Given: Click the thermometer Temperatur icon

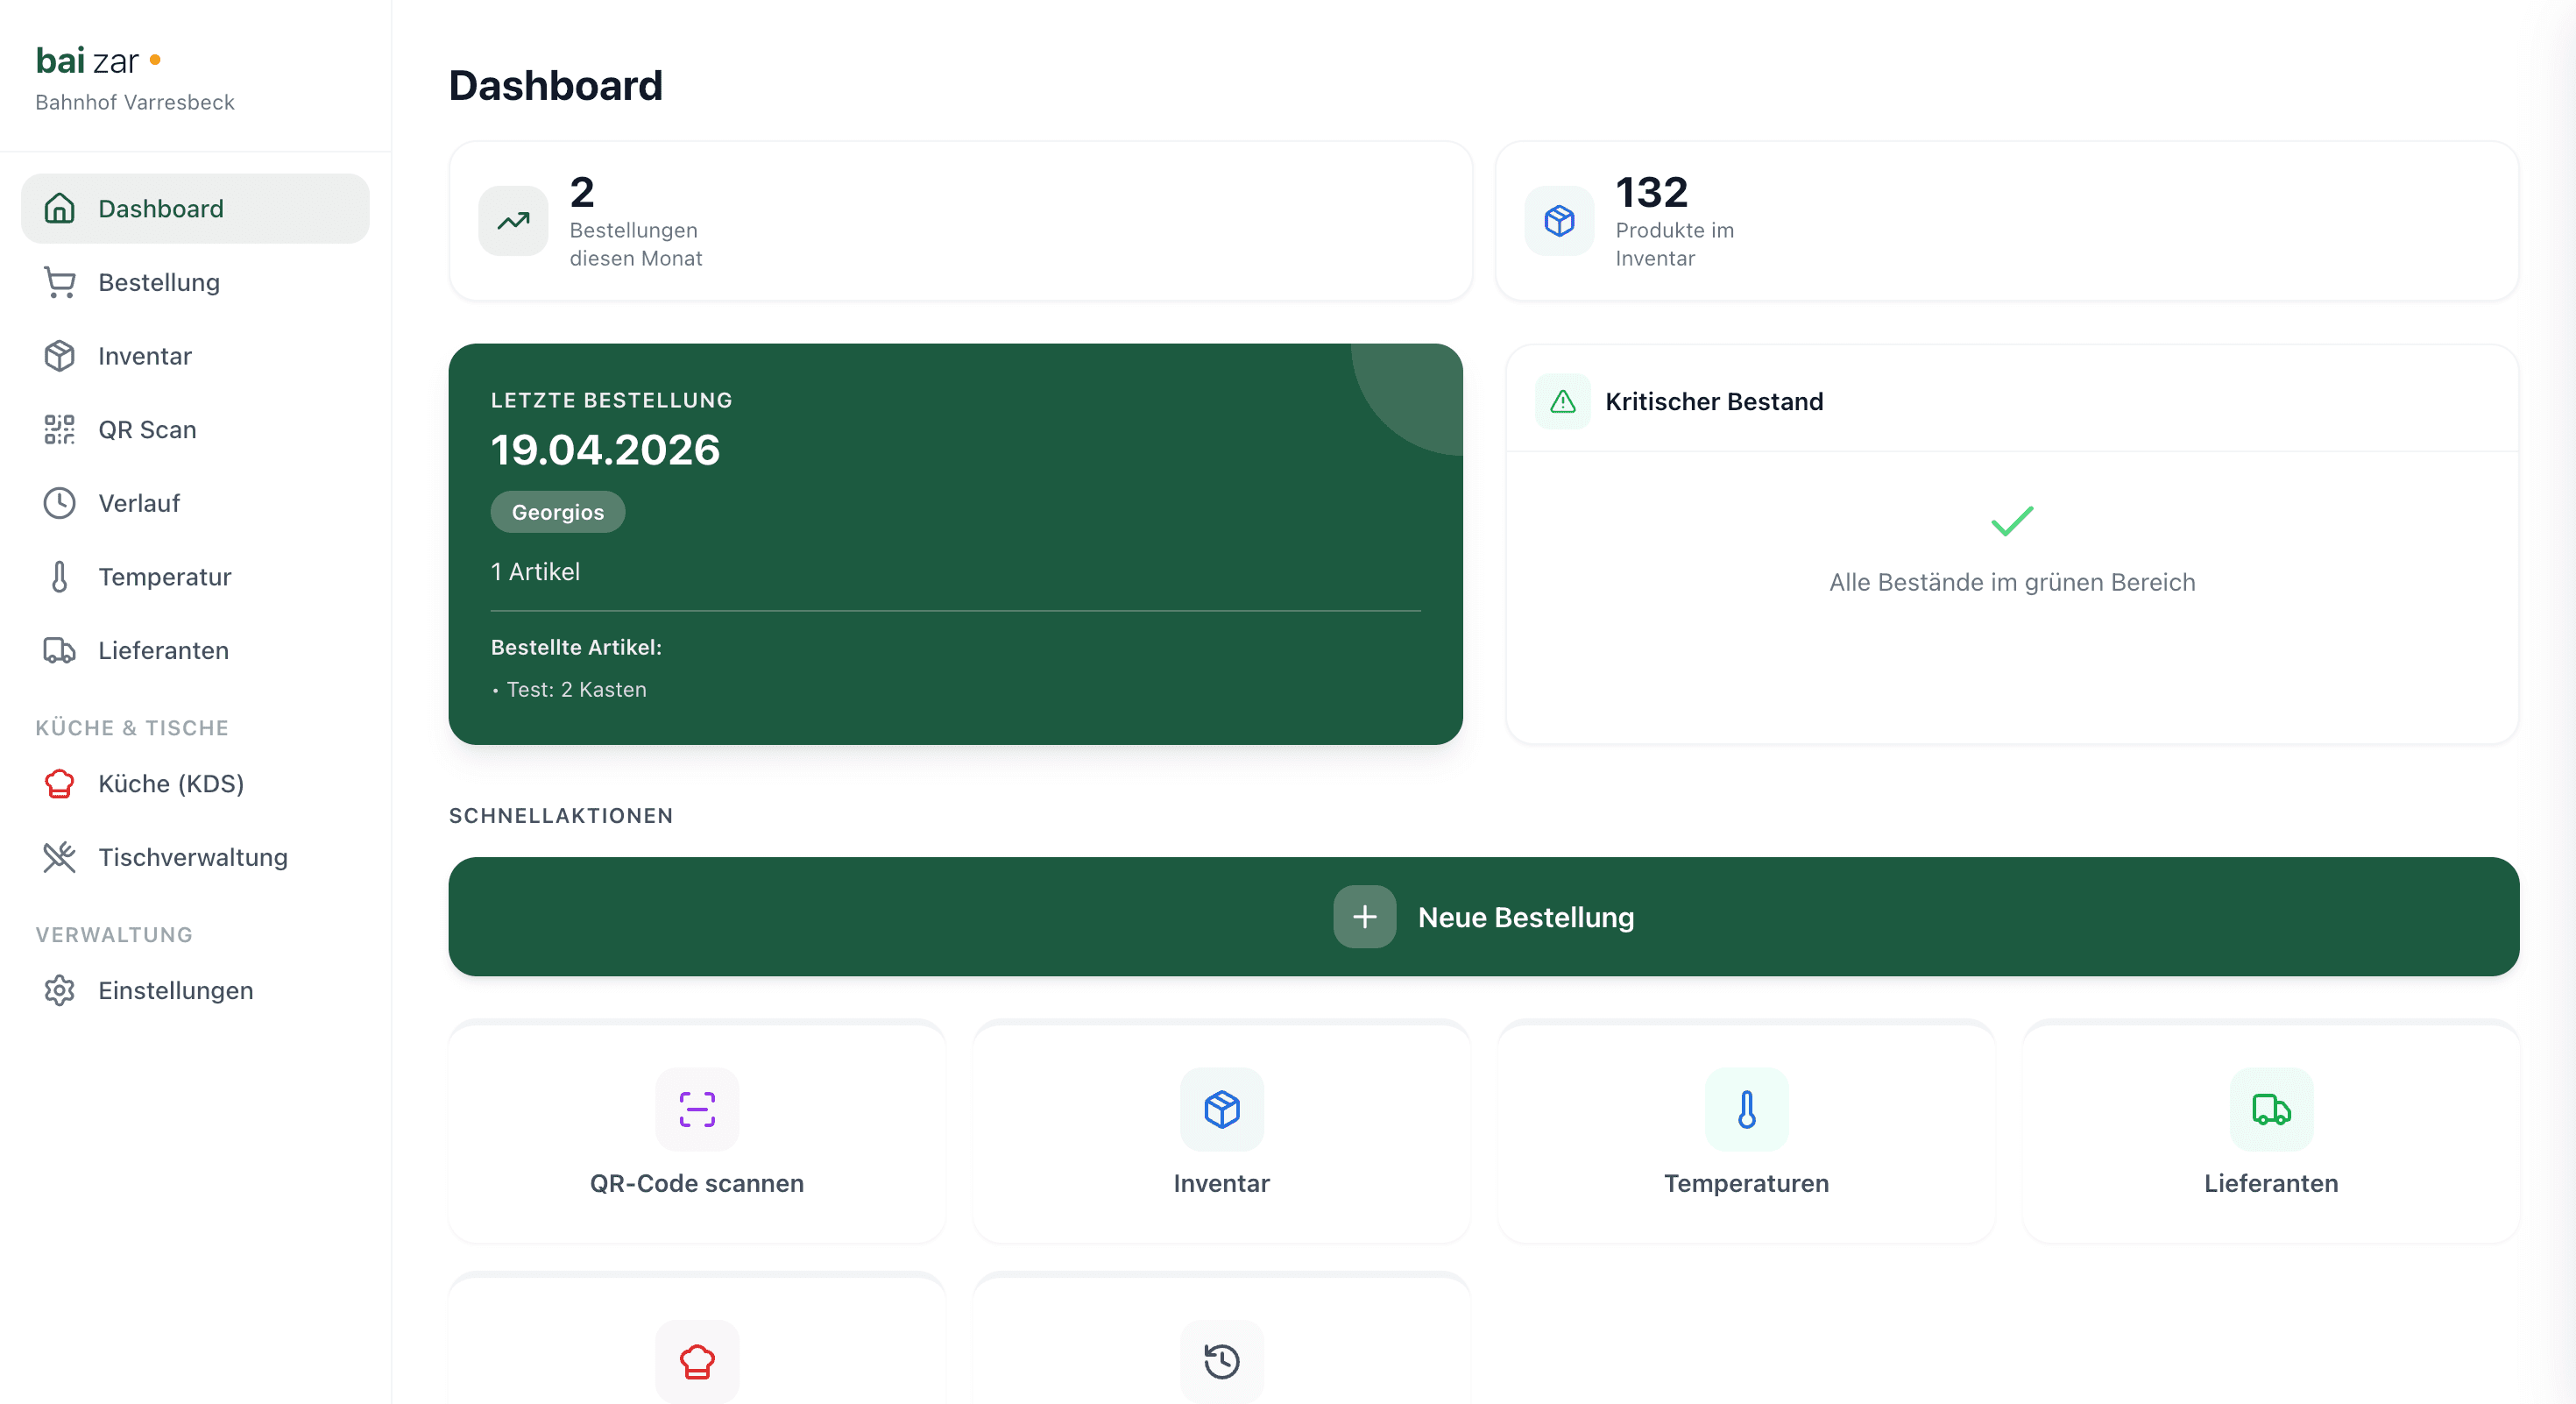Looking at the screenshot, I should pos(59,576).
